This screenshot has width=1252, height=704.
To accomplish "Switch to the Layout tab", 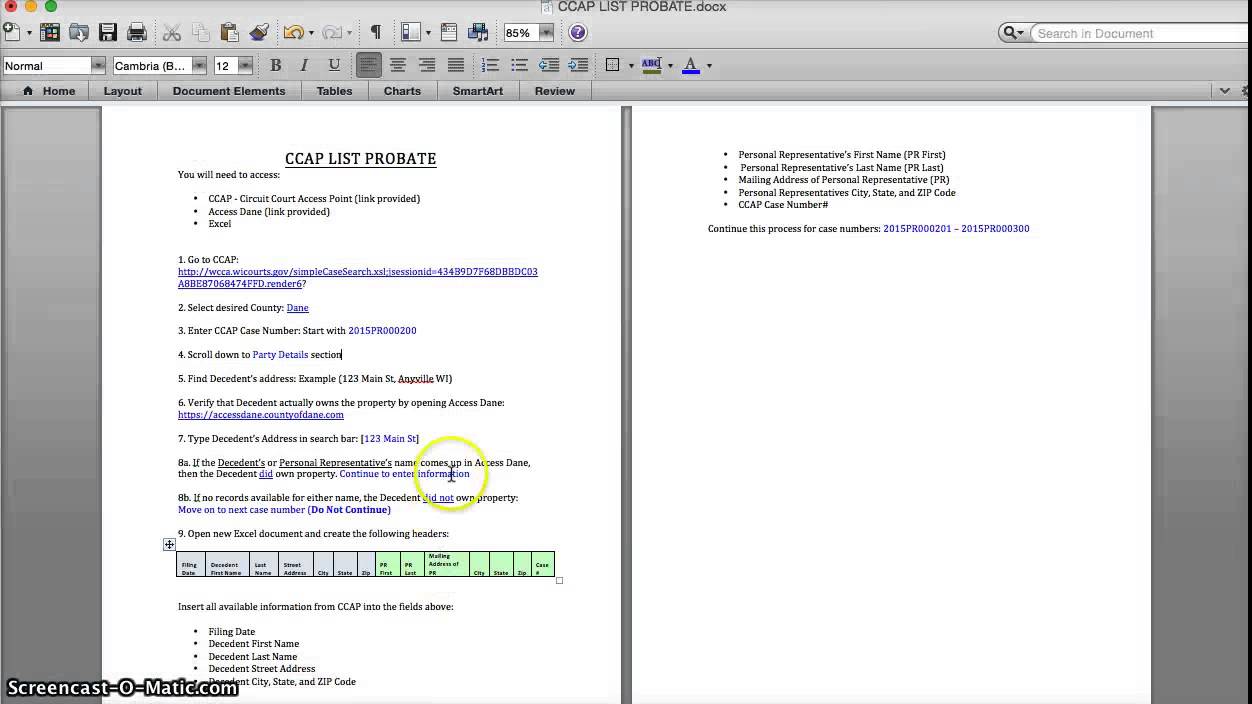I will tap(123, 91).
